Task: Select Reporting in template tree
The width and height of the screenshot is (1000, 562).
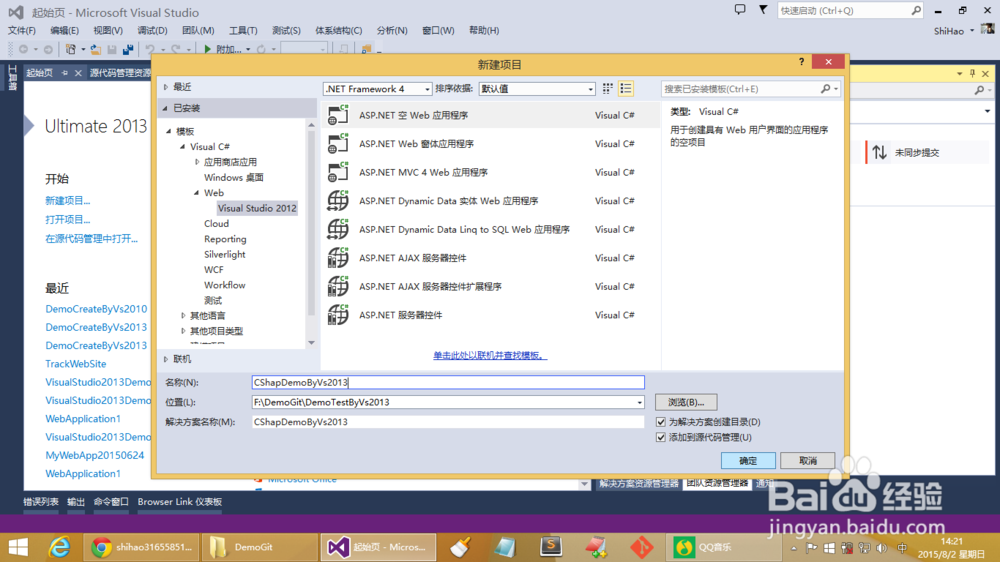Action: pyautogui.click(x=225, y=239)
